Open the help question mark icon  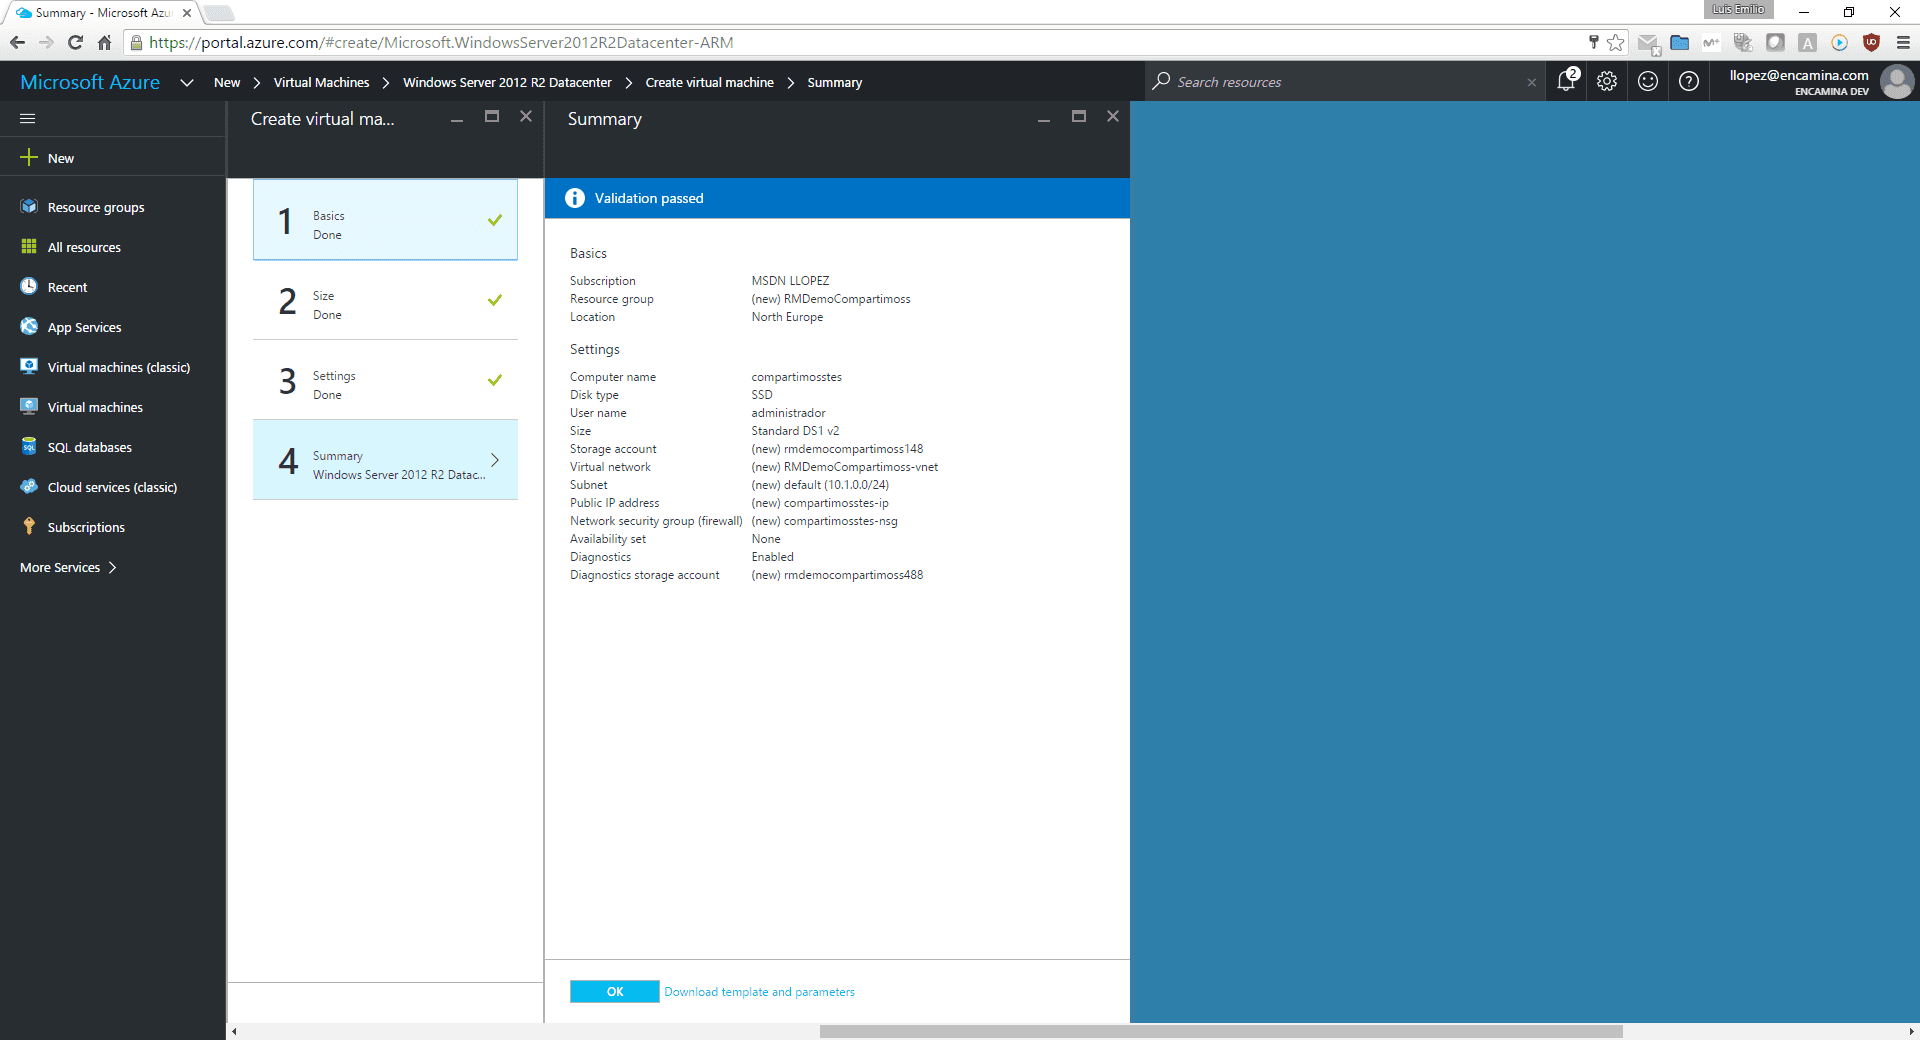pos(1689,82)
